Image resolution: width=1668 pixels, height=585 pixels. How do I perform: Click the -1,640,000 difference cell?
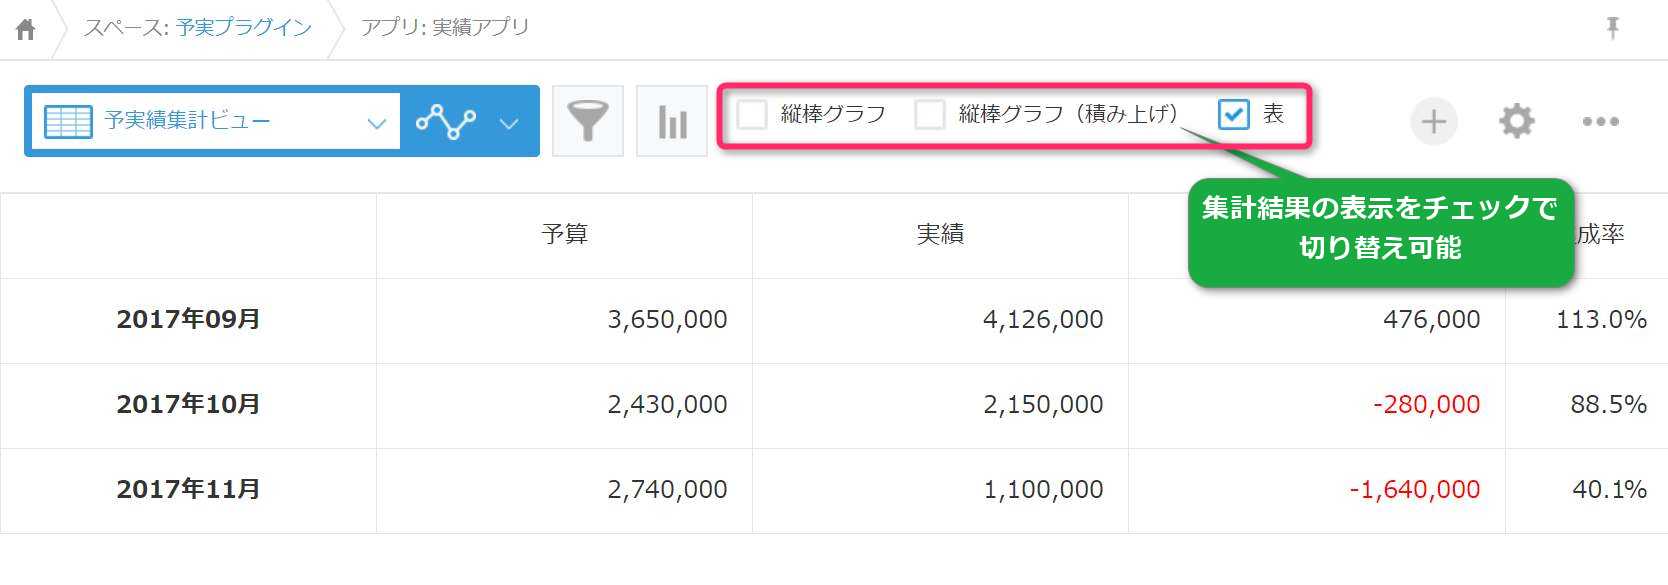pyautogui.click(x=1414, y=489)
